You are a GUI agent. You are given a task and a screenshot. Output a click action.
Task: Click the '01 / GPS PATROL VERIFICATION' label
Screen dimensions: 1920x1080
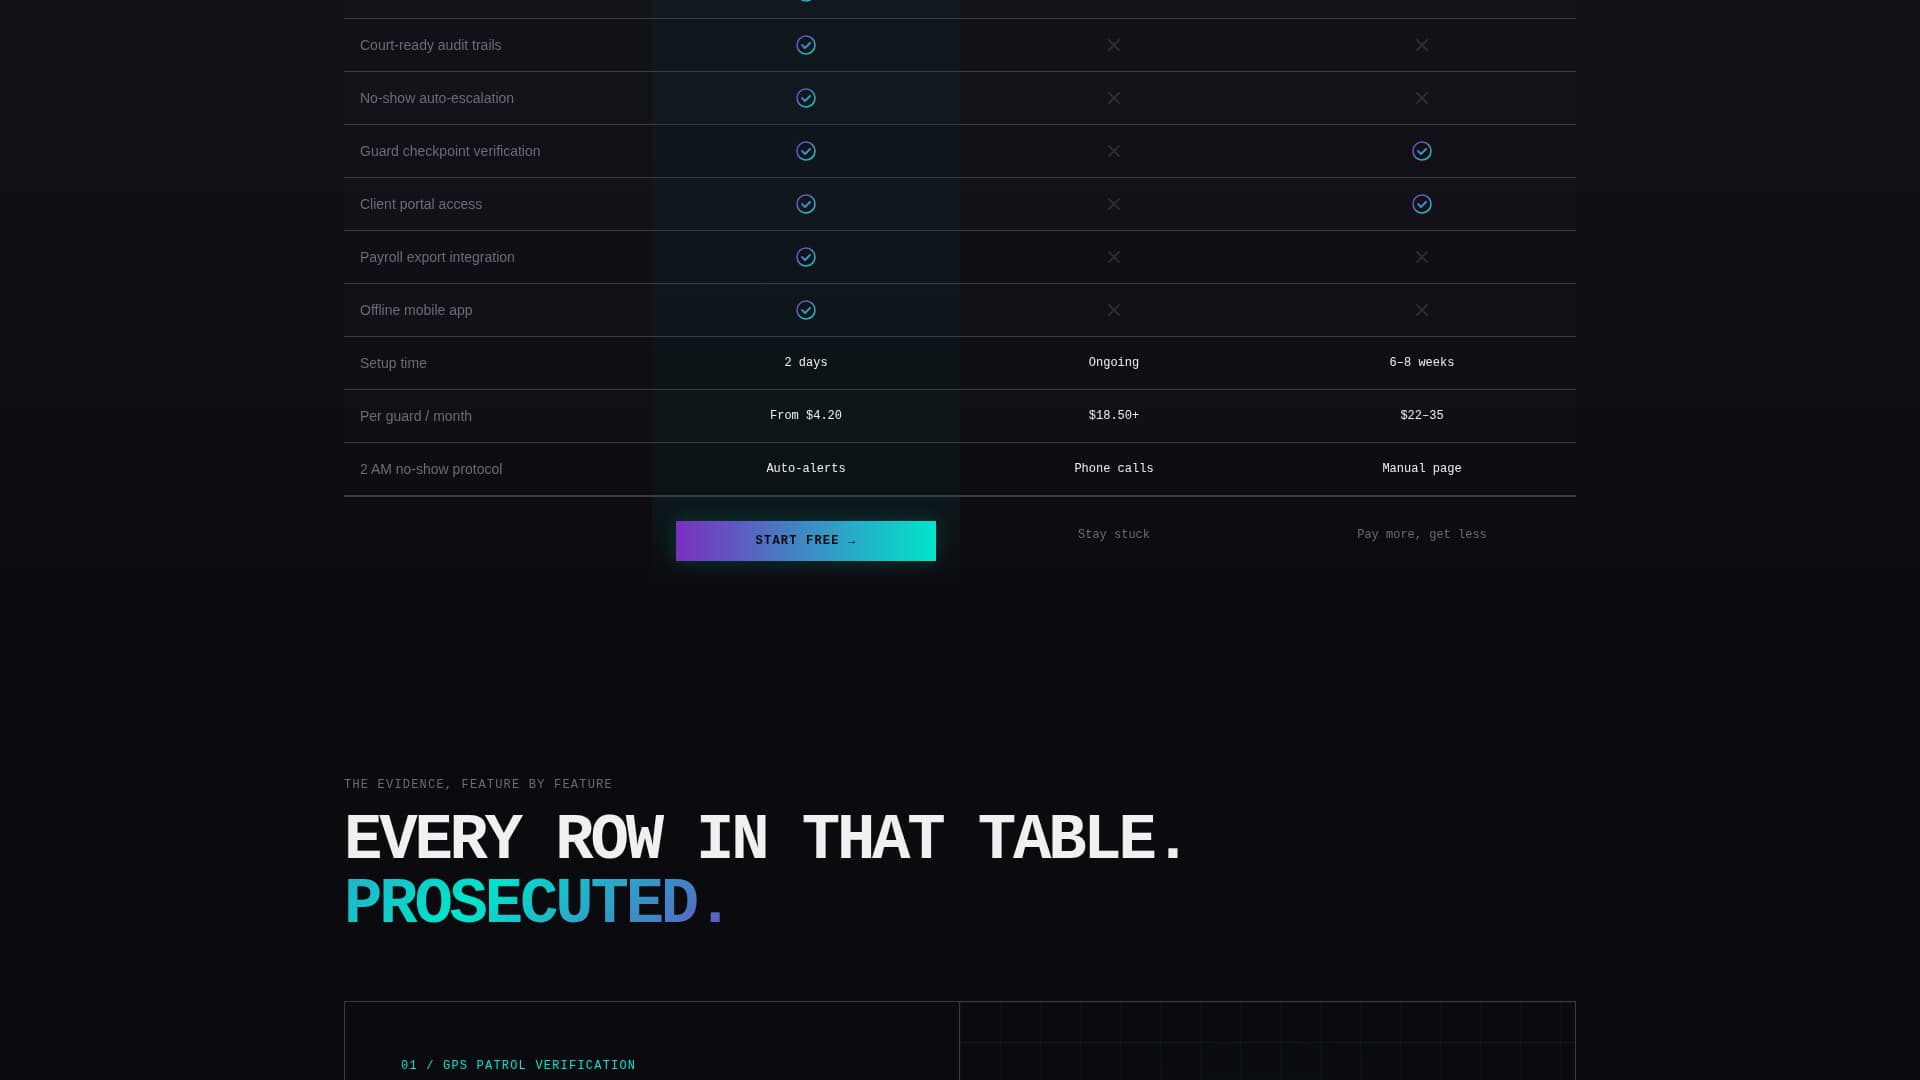(518, 1066)
